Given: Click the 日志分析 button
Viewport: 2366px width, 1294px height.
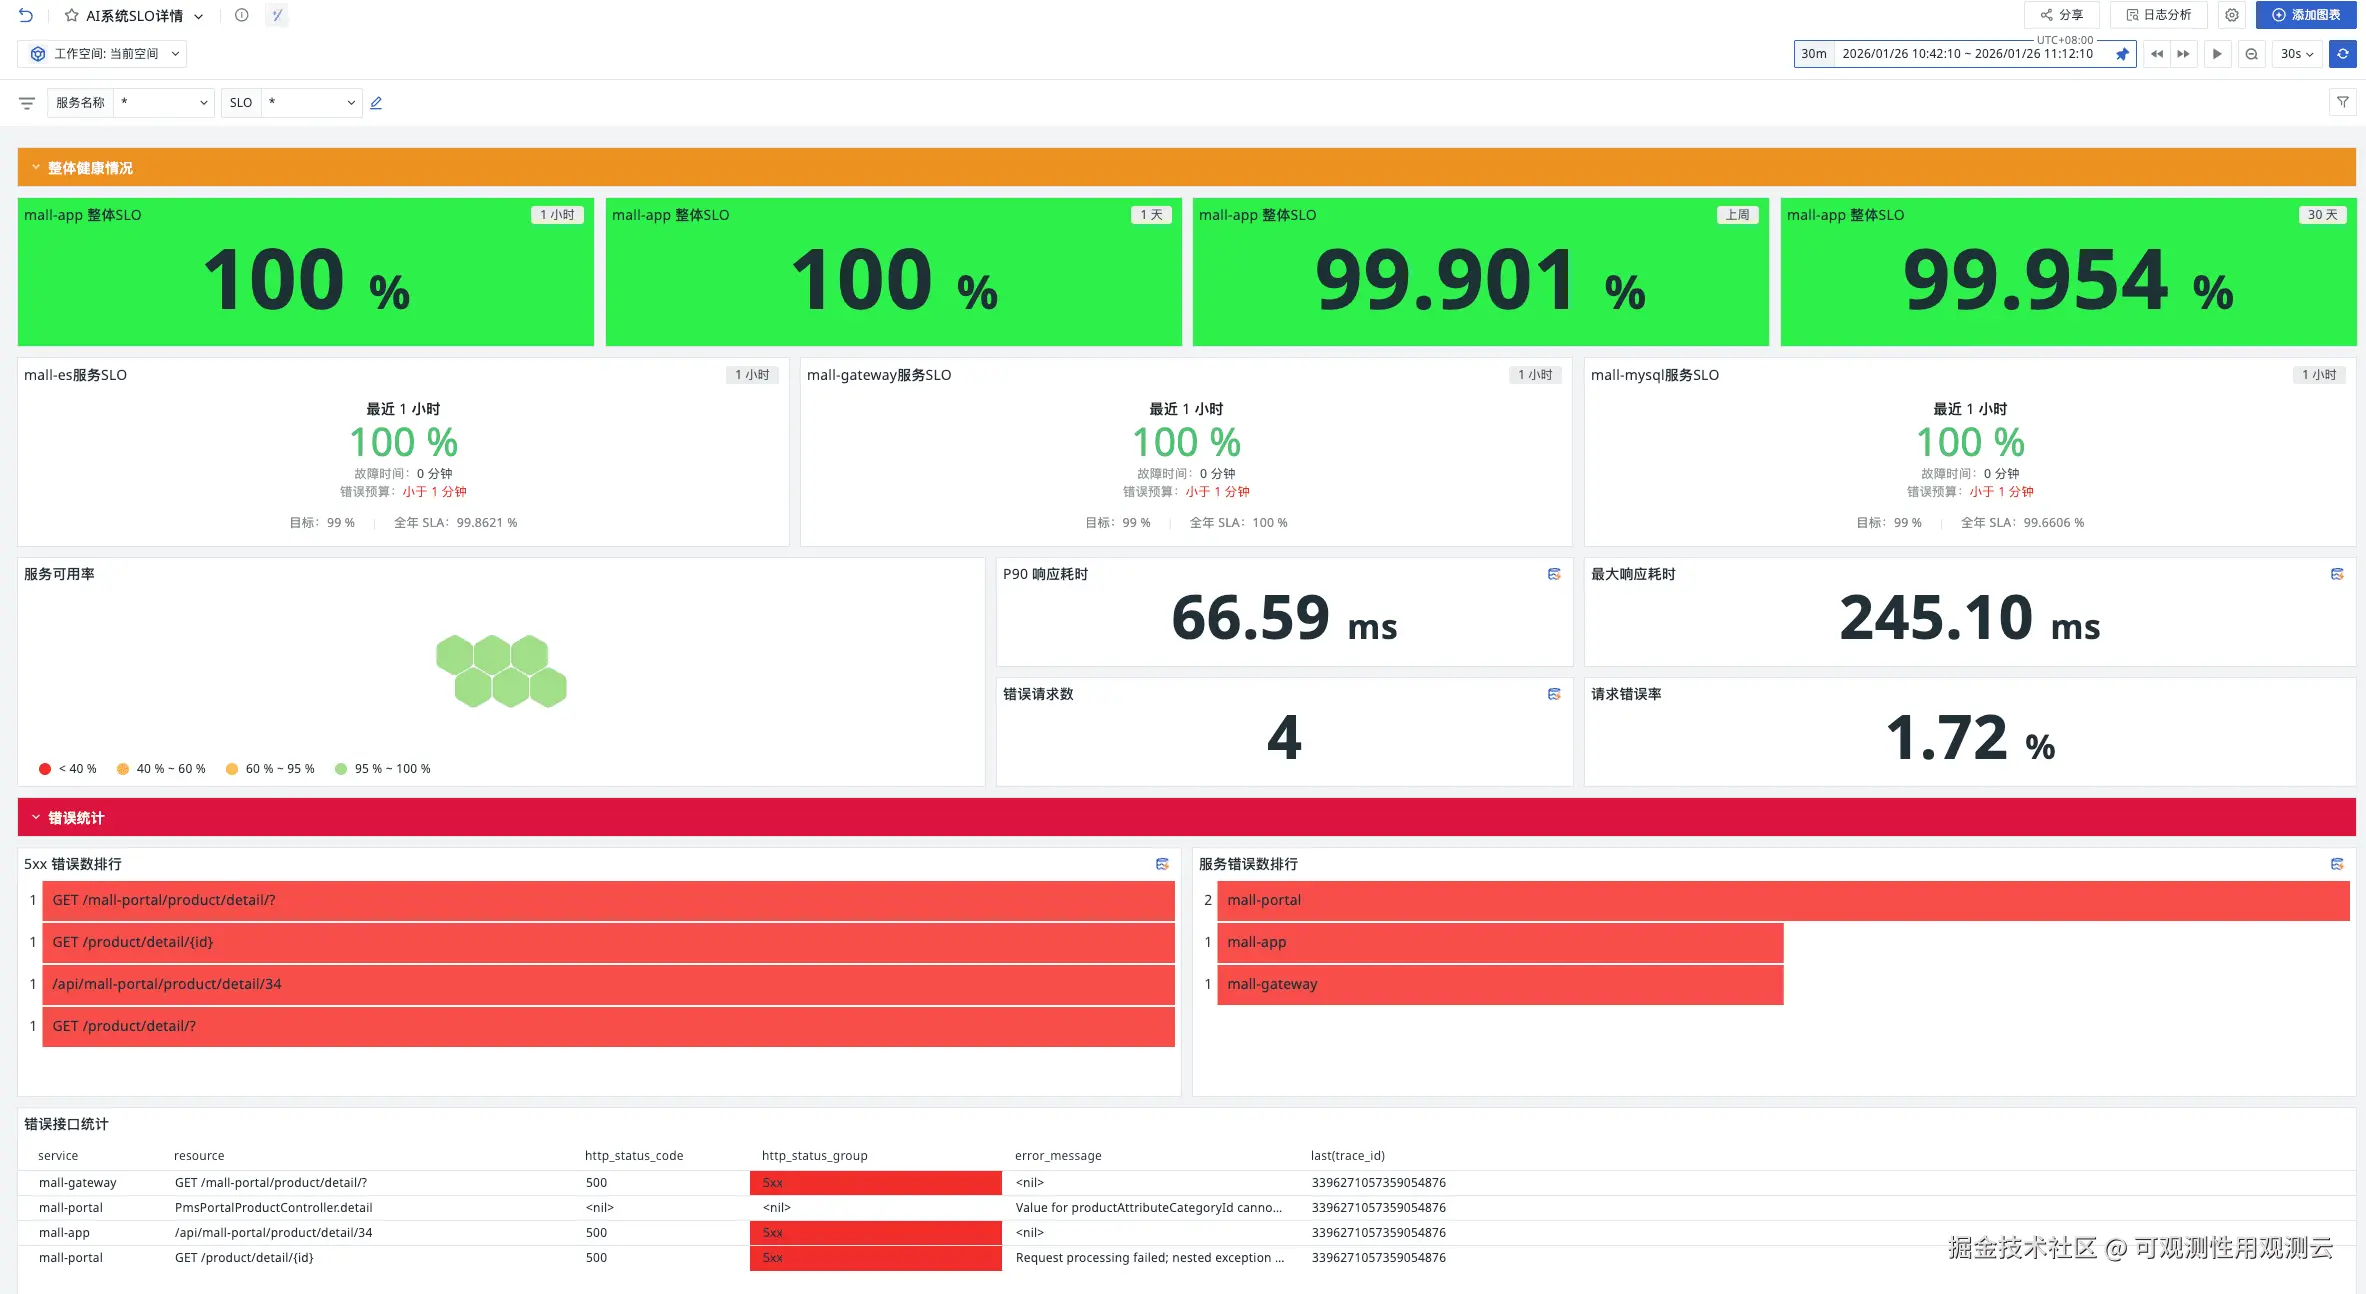Looking at the screenshot, I should coord(2158,15).
